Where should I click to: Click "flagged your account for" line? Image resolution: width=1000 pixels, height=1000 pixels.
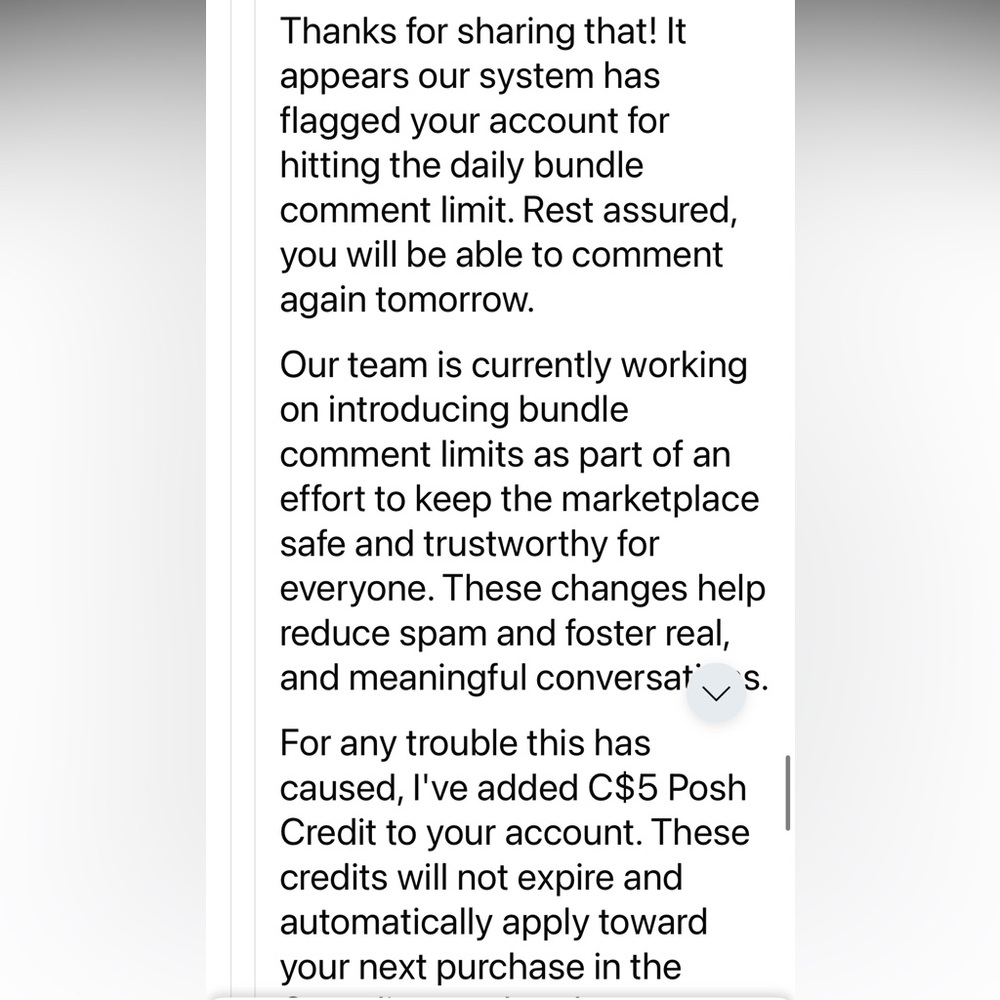coord(474,121)
